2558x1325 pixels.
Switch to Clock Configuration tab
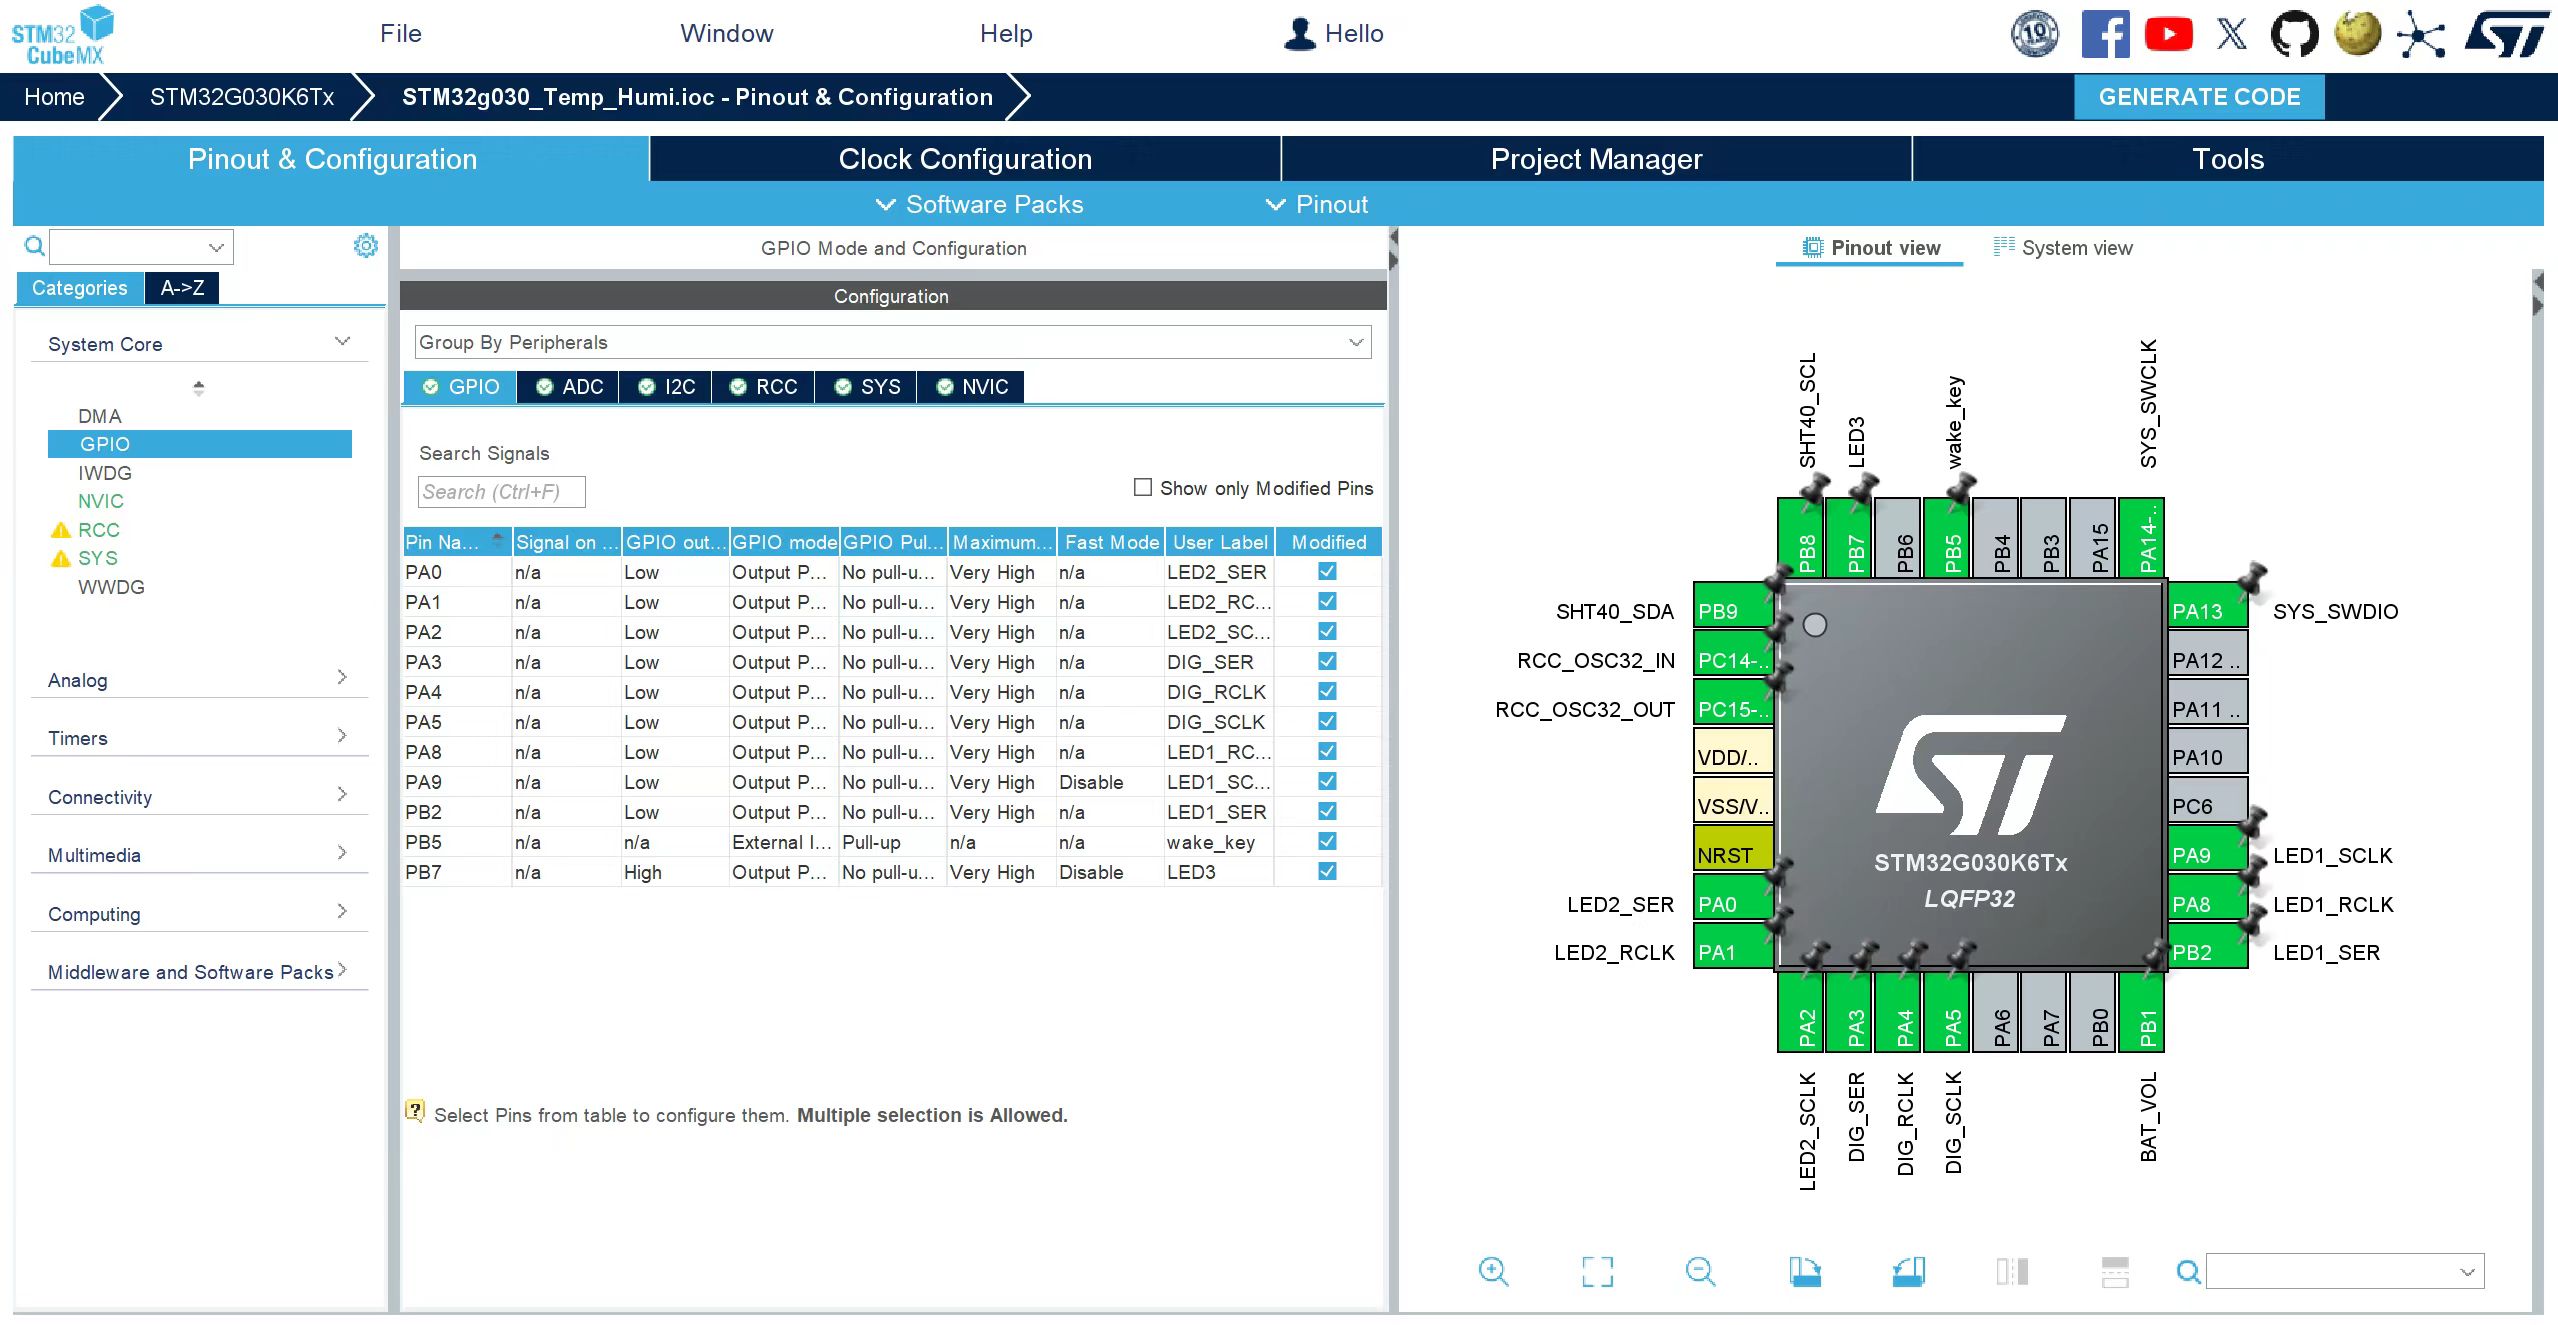965,159
